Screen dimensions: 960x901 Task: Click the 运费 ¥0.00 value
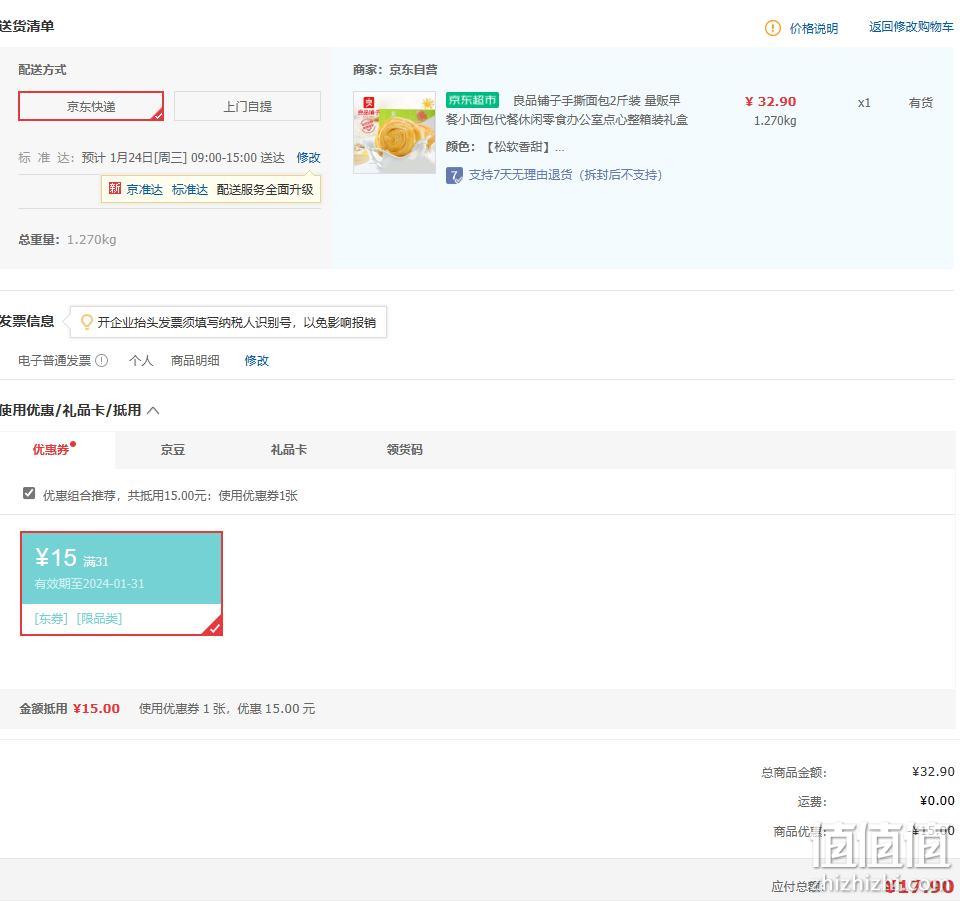point(937,801)
